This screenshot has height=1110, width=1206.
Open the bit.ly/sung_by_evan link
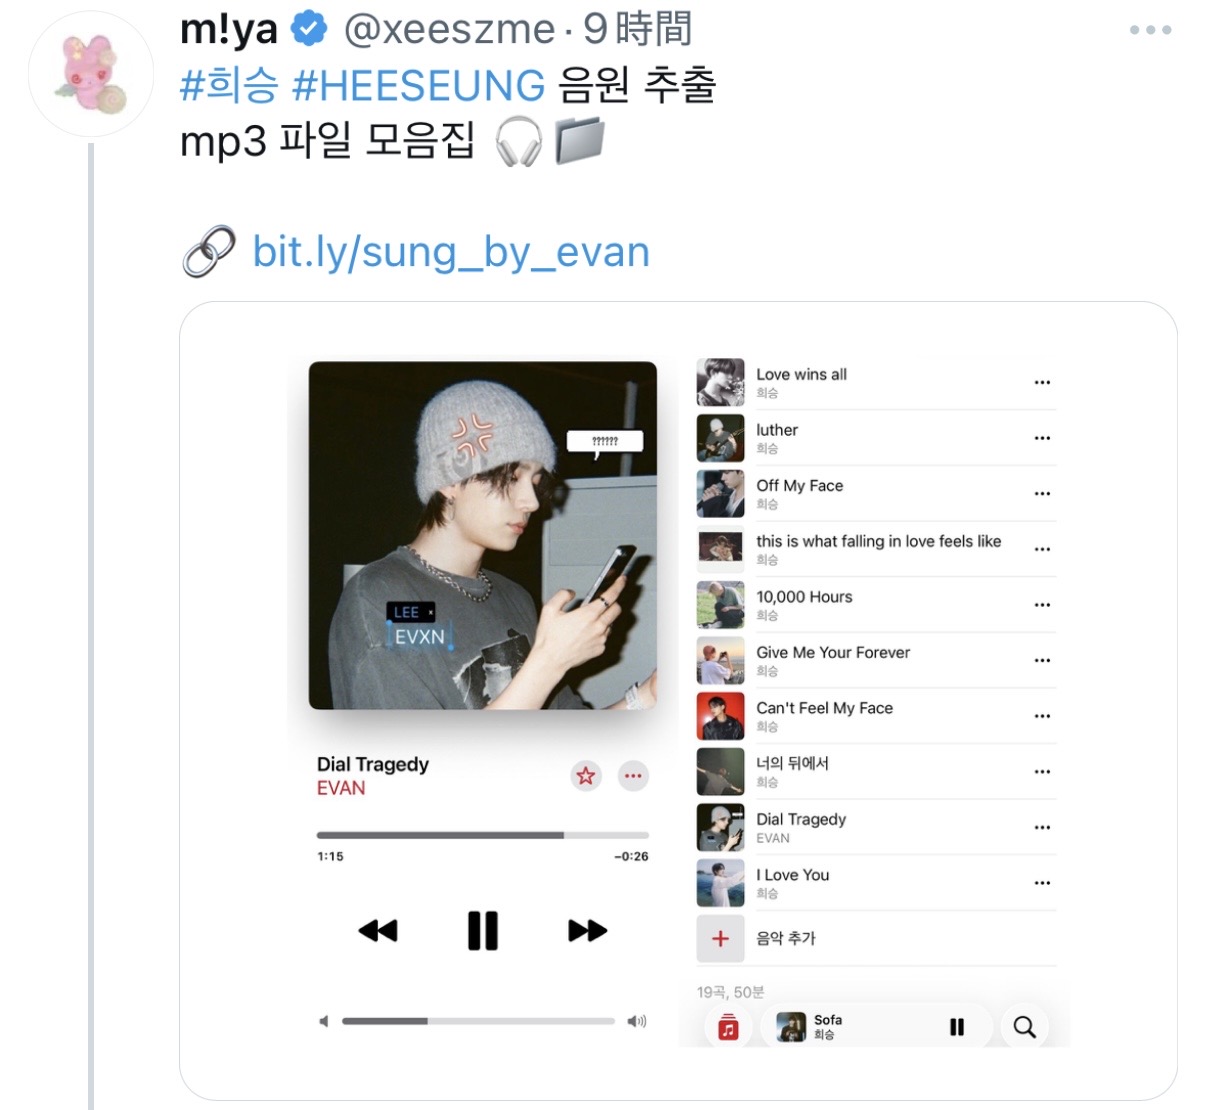point(451,252)
